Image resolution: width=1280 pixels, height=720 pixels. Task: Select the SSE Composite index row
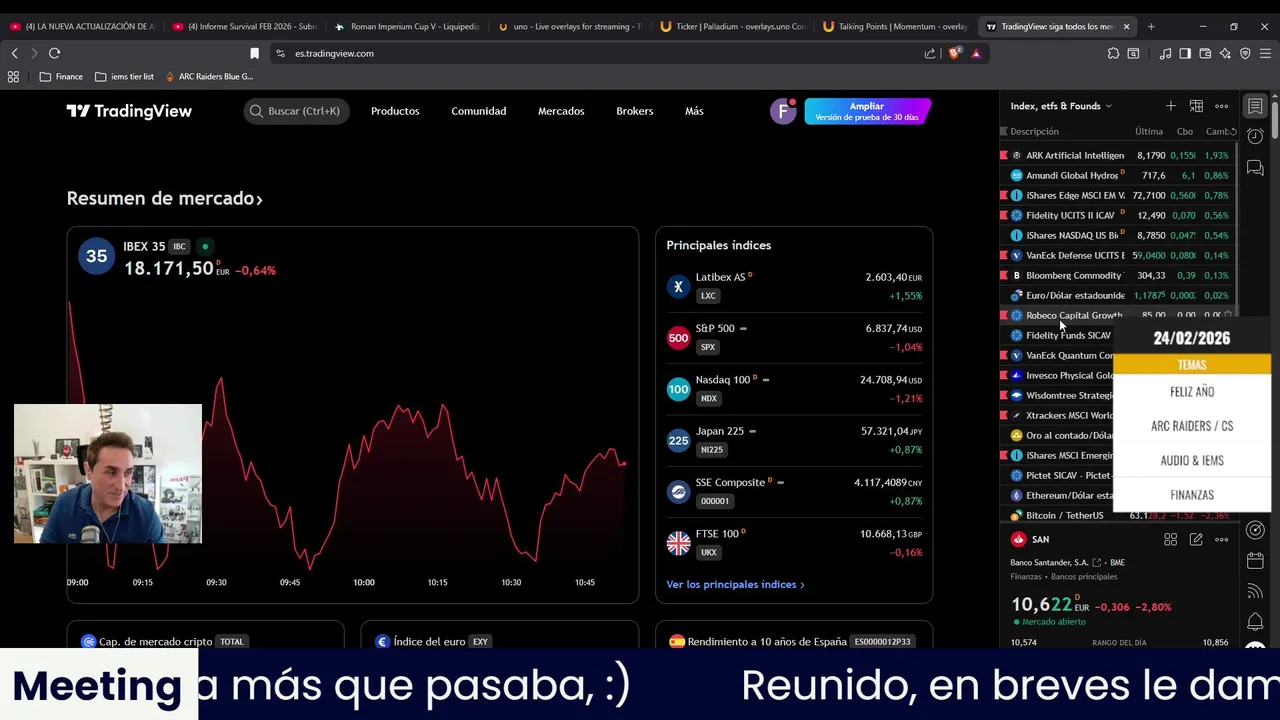click(794, 492)
